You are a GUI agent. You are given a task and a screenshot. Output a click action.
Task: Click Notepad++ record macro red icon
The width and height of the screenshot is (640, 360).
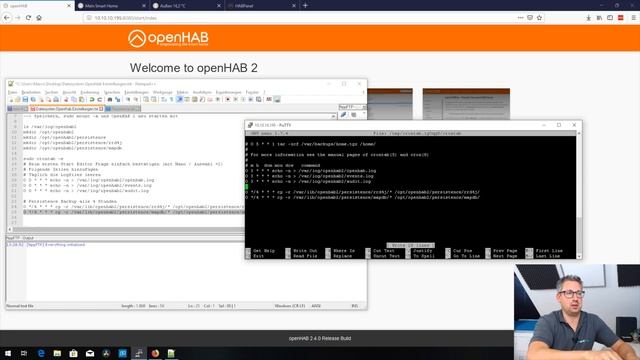pos(228,100)
